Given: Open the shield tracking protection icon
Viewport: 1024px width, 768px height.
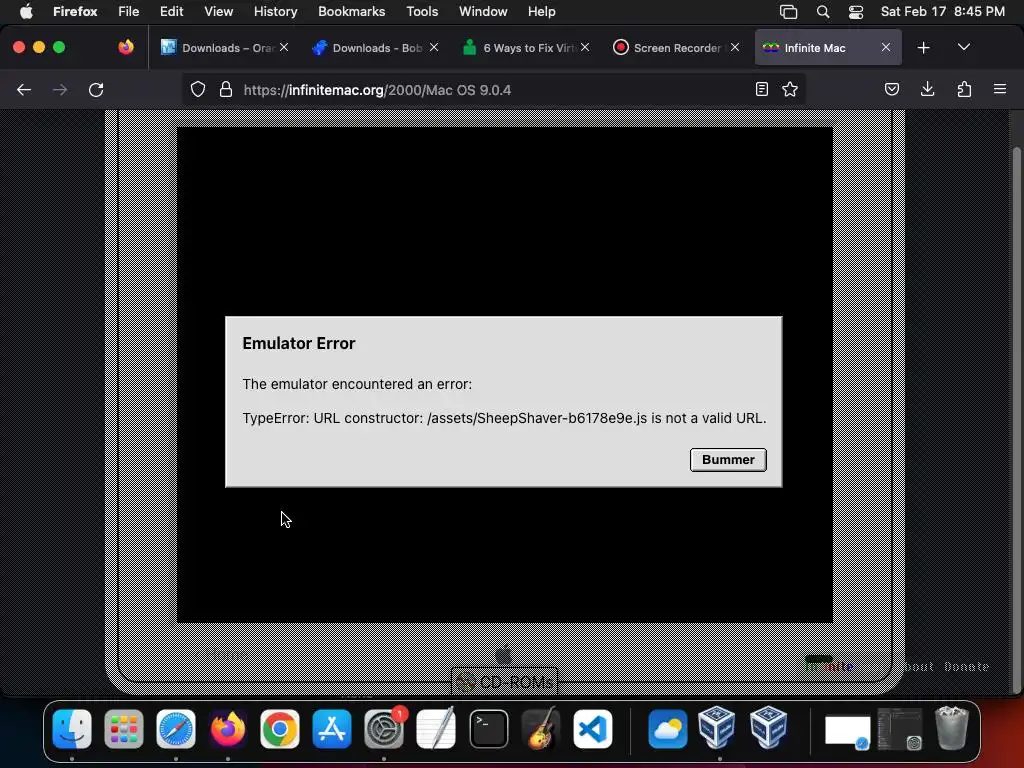Looking at the screenshot, I should pos(198,89).
